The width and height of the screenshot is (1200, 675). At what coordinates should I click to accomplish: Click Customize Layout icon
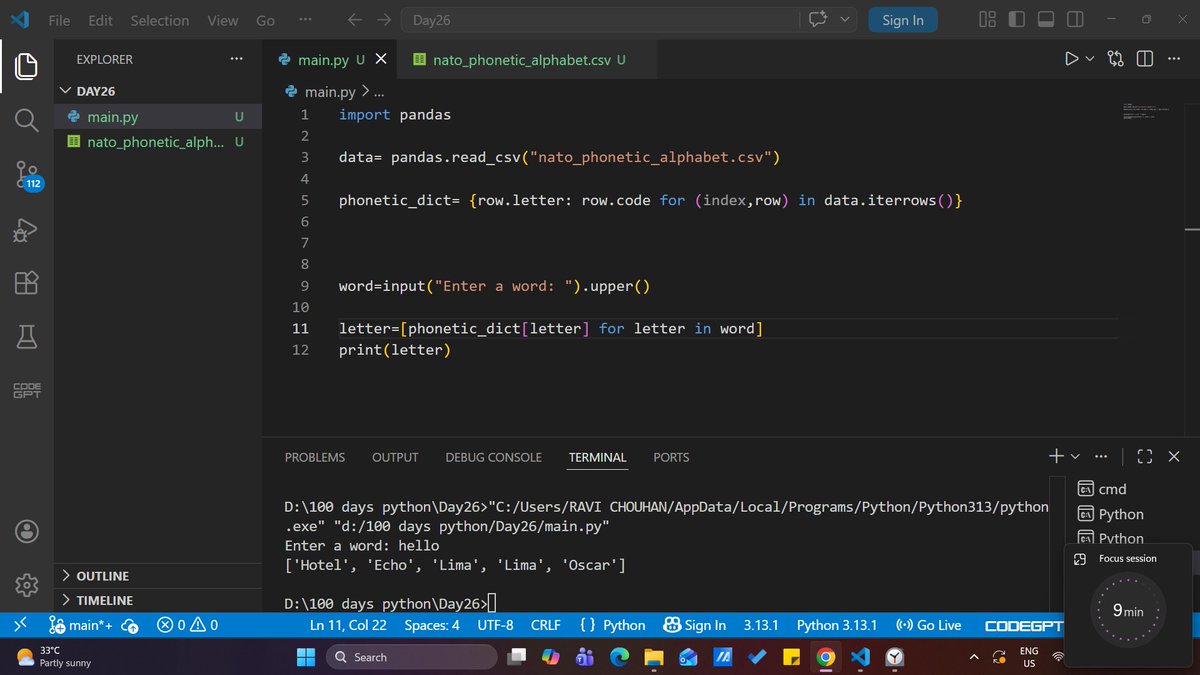(987, 20)
